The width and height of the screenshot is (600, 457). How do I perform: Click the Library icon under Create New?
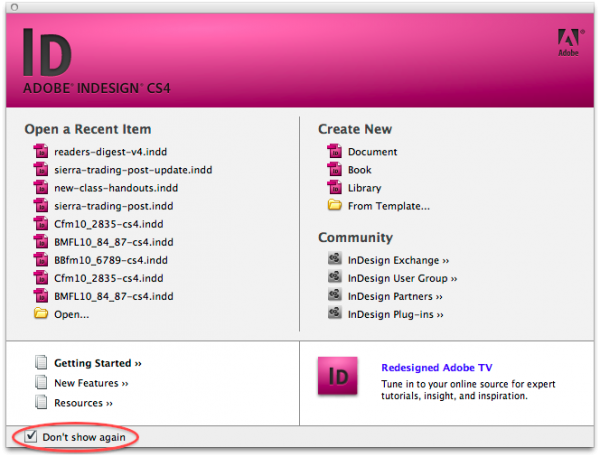coord(334,188)
